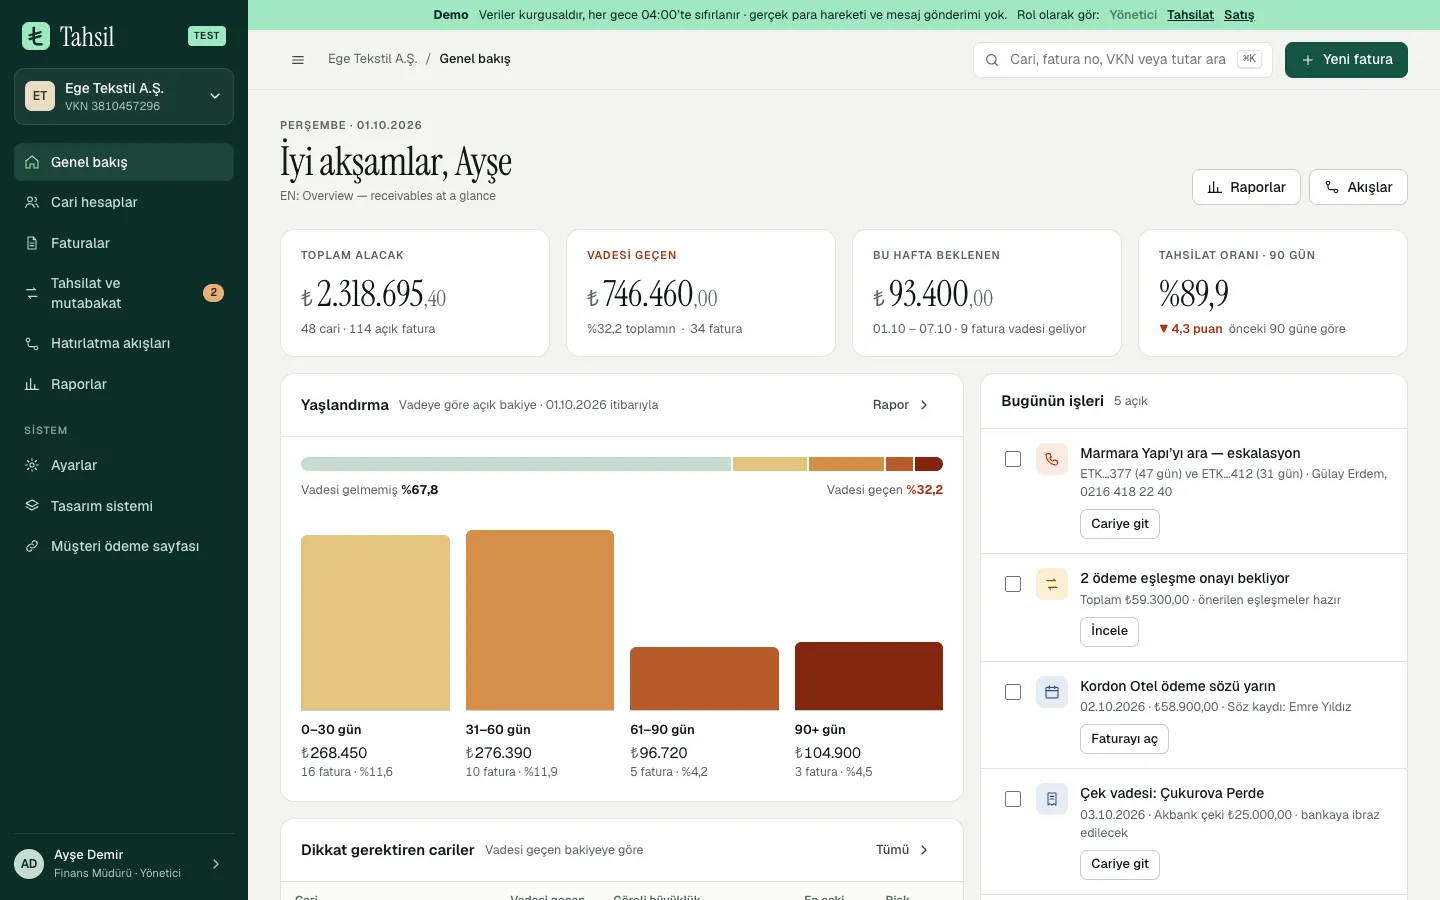Click the 90+ gün aging bar
The image size is (1440, 900).
[869, 676]
